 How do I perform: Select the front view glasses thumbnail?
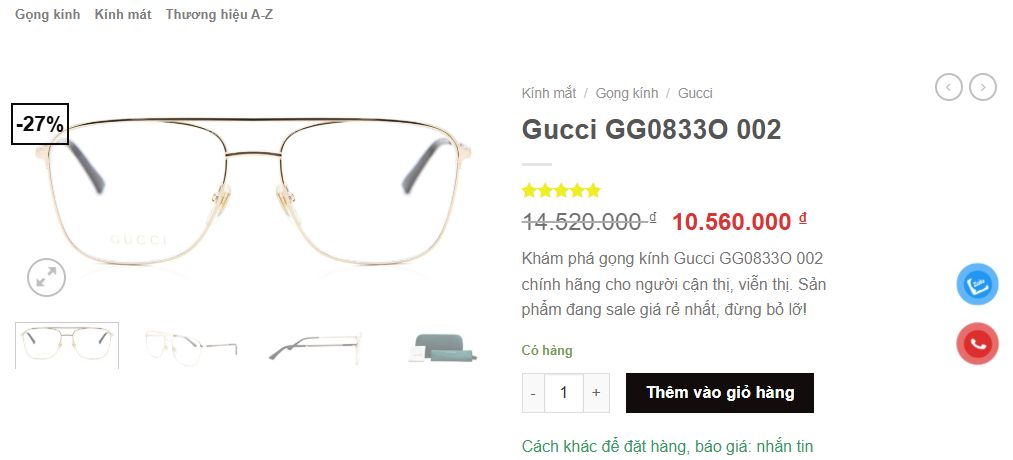point(67,346)
